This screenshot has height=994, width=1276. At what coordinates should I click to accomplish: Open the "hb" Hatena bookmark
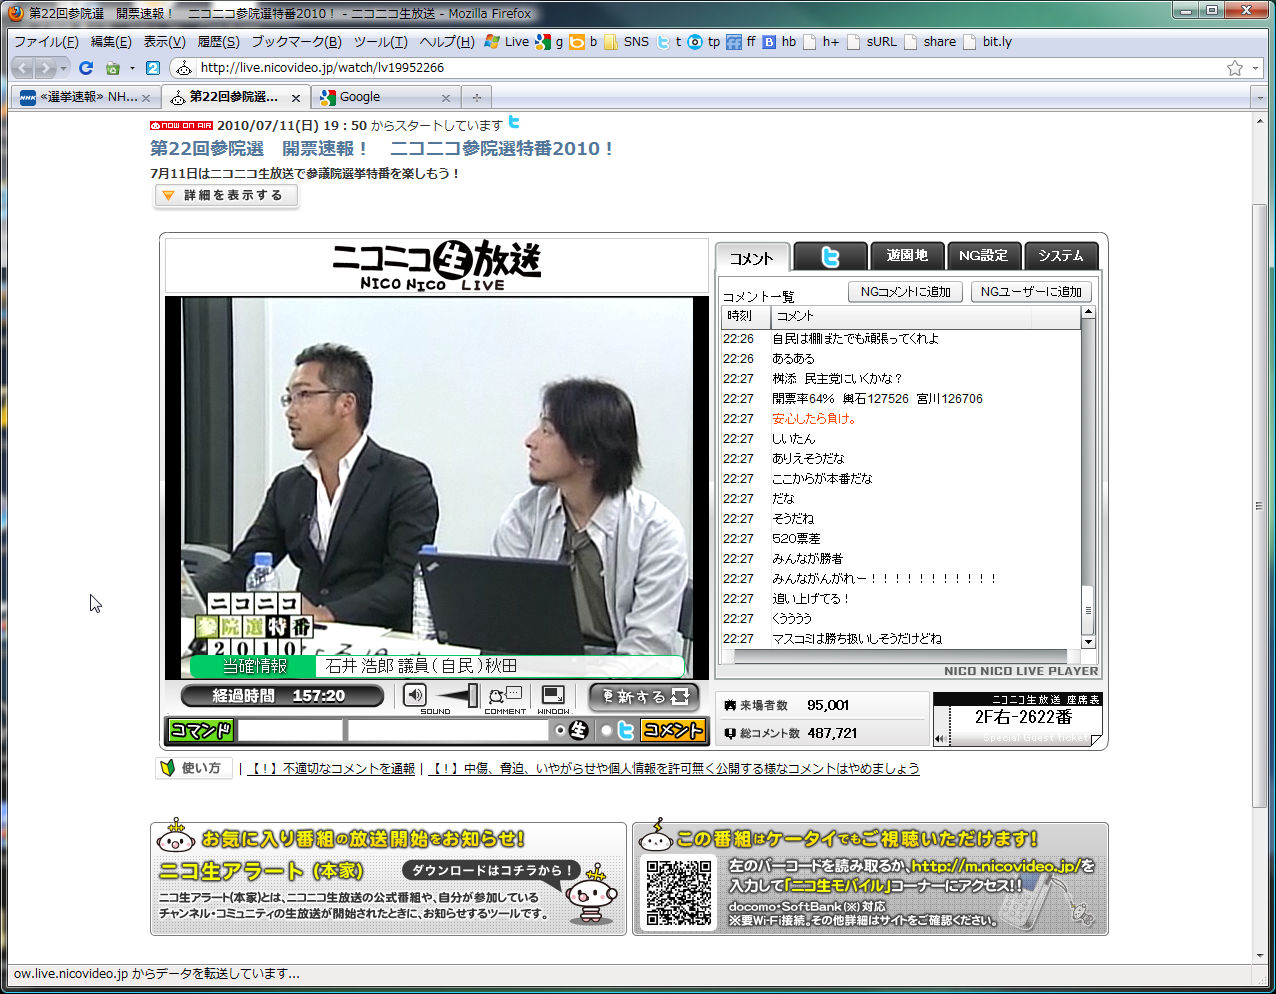tap(779, 42)
